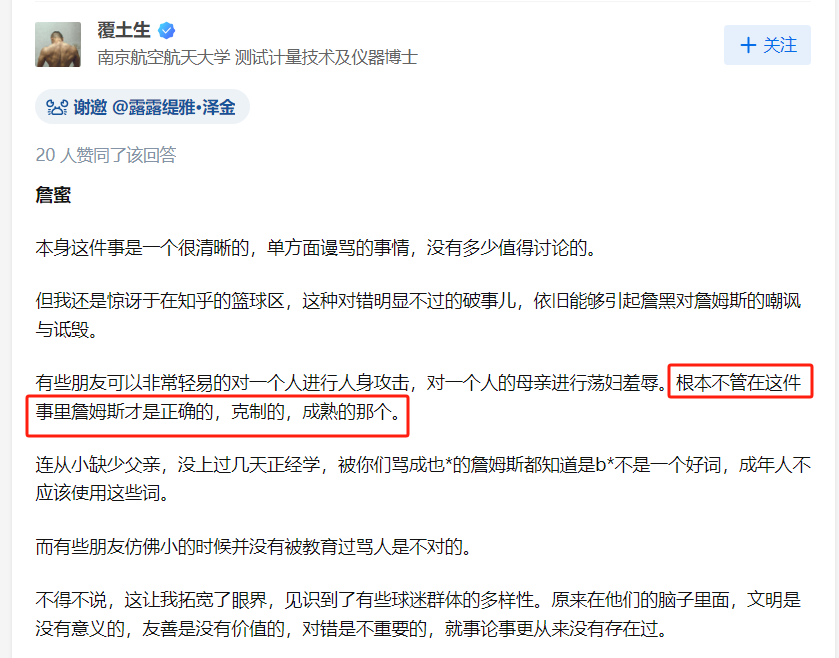Click the blue verified badge icon
This screenshot has height=658, width=839.
tap(166, 30)
